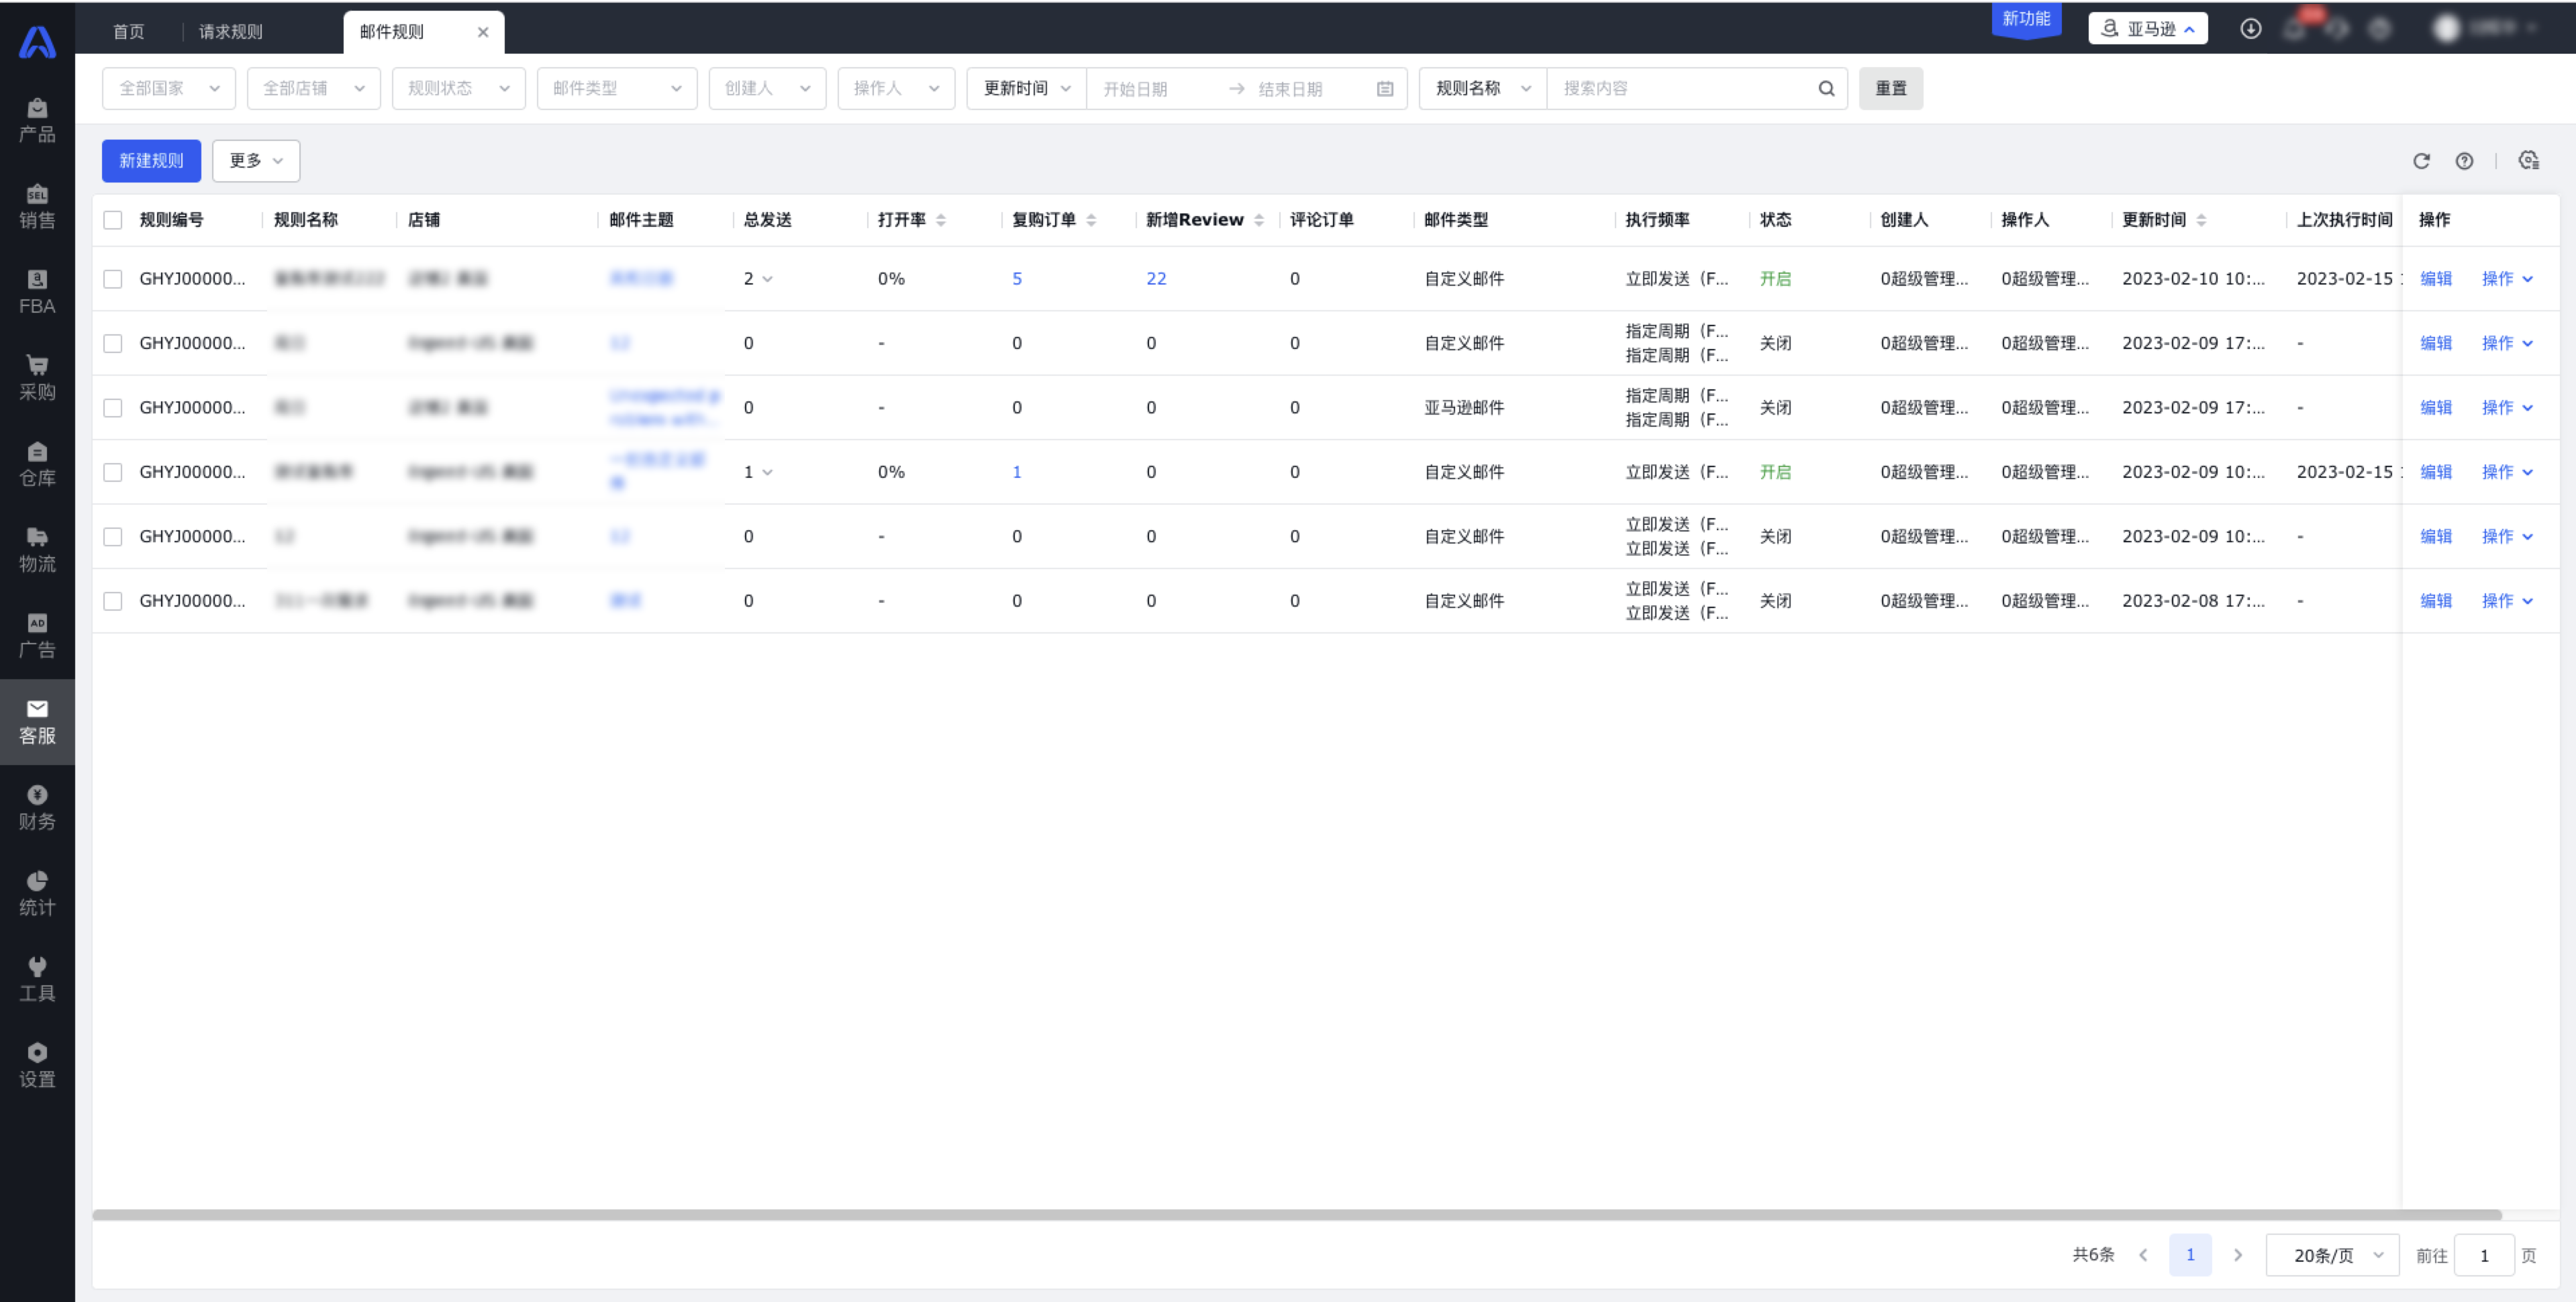Open the 规则名称 search-type dropdown
The image size is (2576, 1302).
(1482, 88)
